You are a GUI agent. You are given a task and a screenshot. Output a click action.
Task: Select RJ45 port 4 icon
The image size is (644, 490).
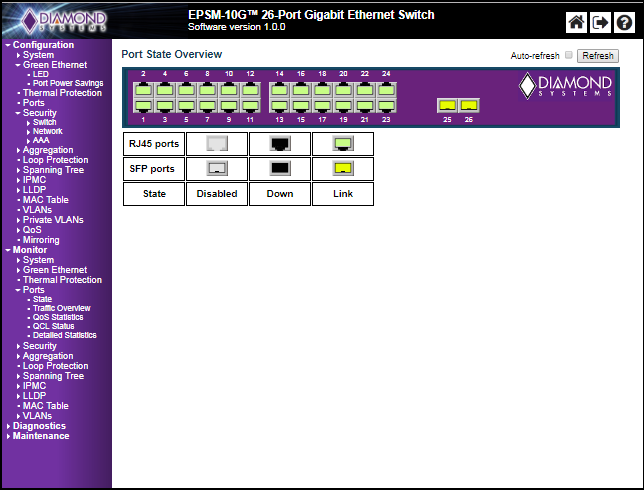[x=165, y=89]
